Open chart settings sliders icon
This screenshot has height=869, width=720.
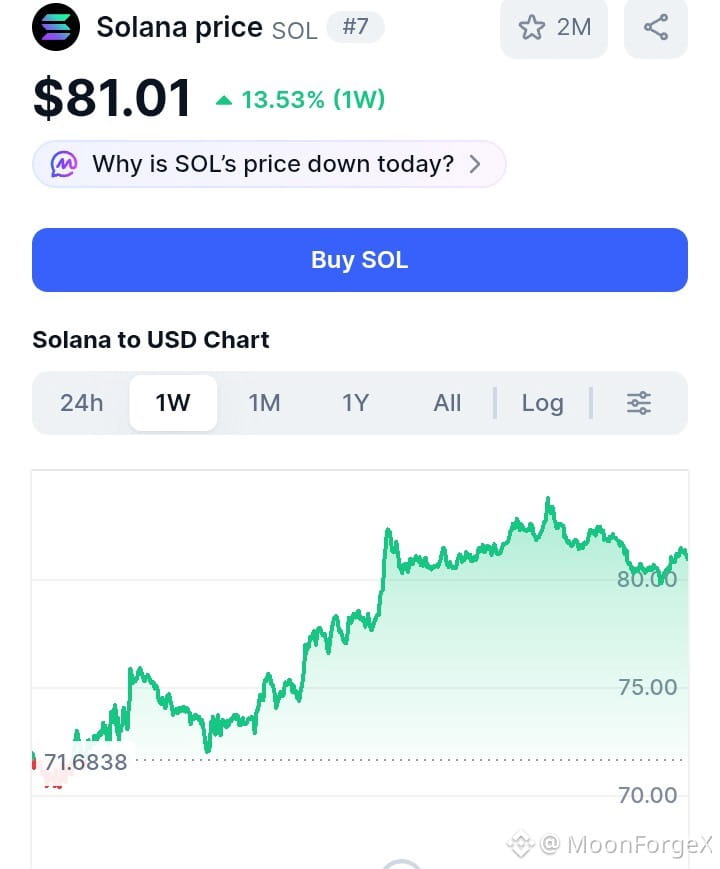point(639,403)
